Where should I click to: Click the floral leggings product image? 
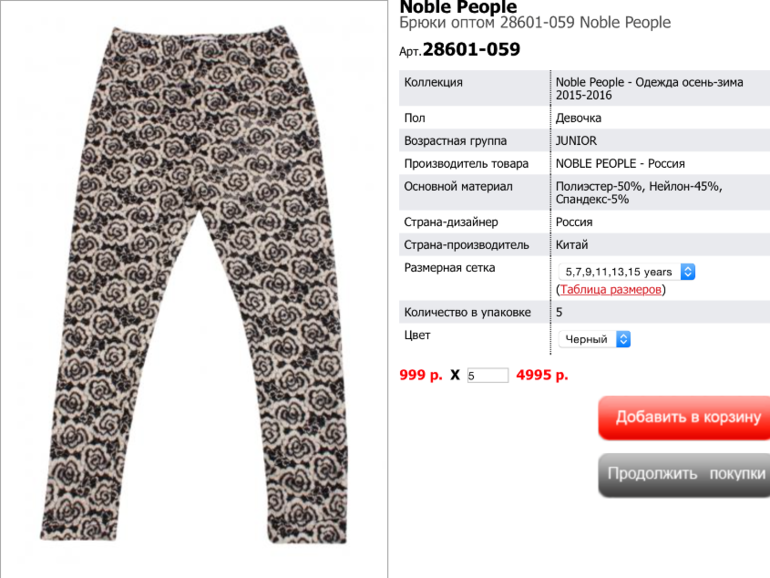pyautogui.click(x=195, y=284)
